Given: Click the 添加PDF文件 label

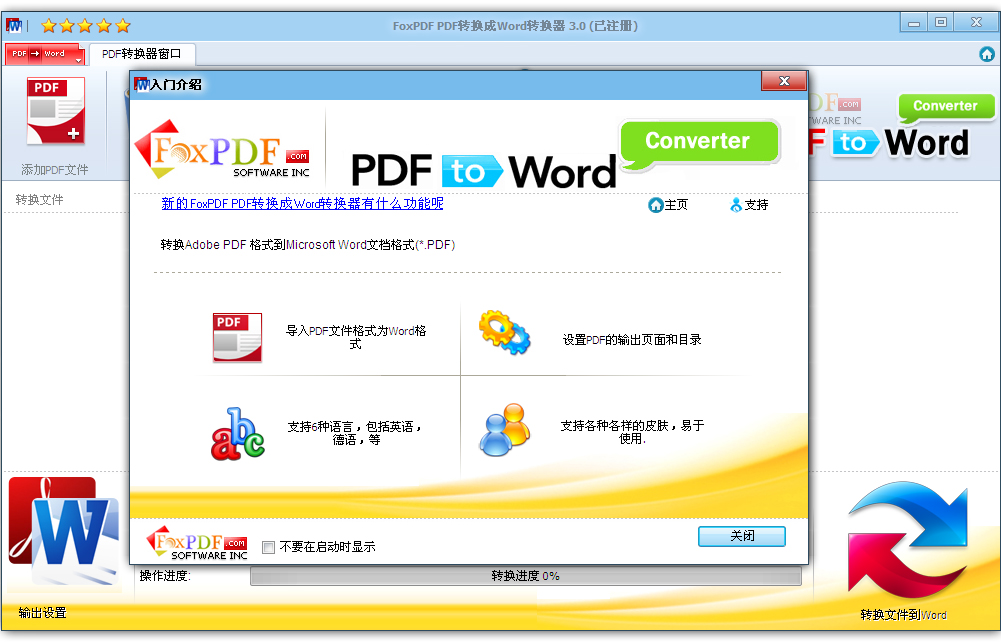Looking at the screenshot, I should coord(55,170).
